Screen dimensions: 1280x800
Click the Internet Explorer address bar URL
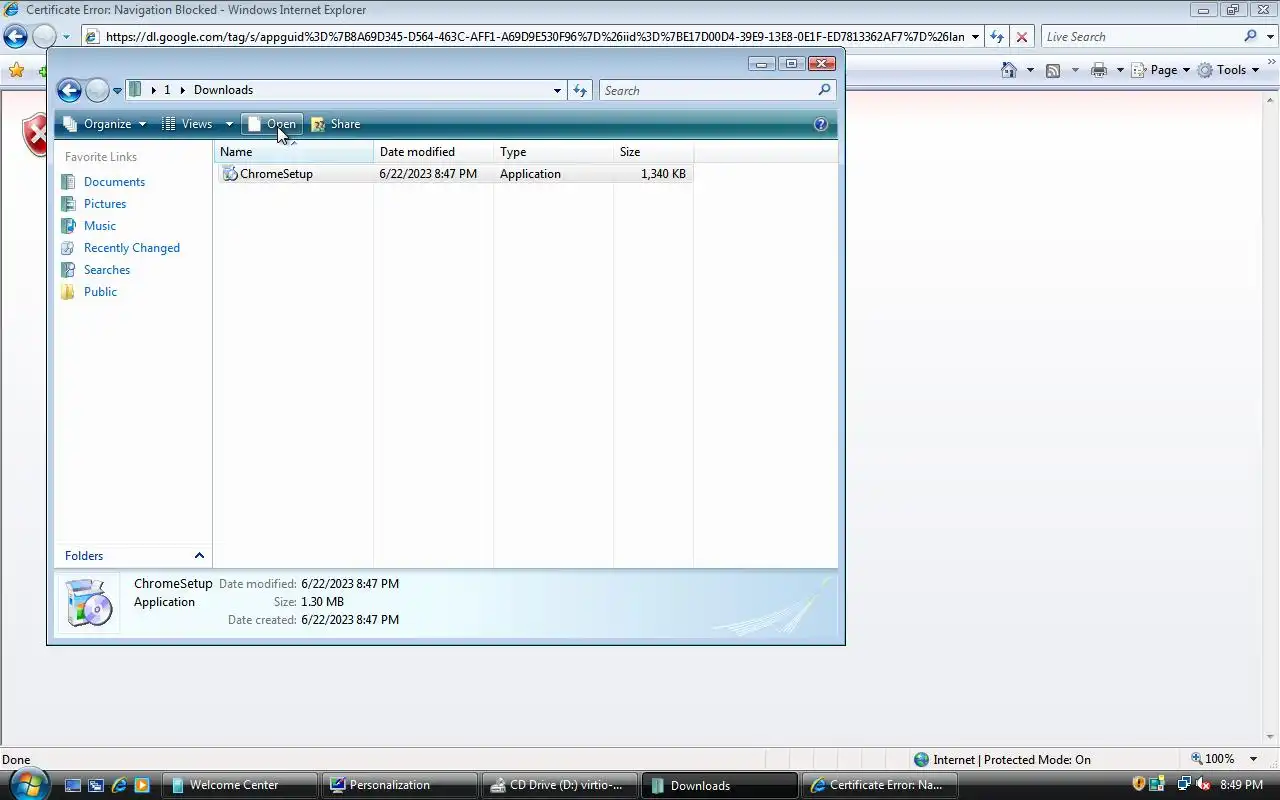tap(535, 37)
